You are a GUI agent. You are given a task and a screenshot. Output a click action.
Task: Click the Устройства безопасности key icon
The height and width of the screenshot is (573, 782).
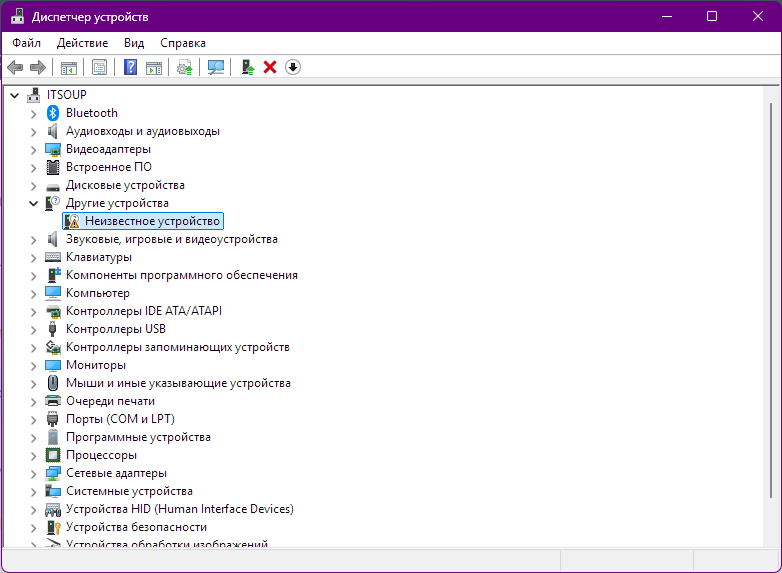53,527
